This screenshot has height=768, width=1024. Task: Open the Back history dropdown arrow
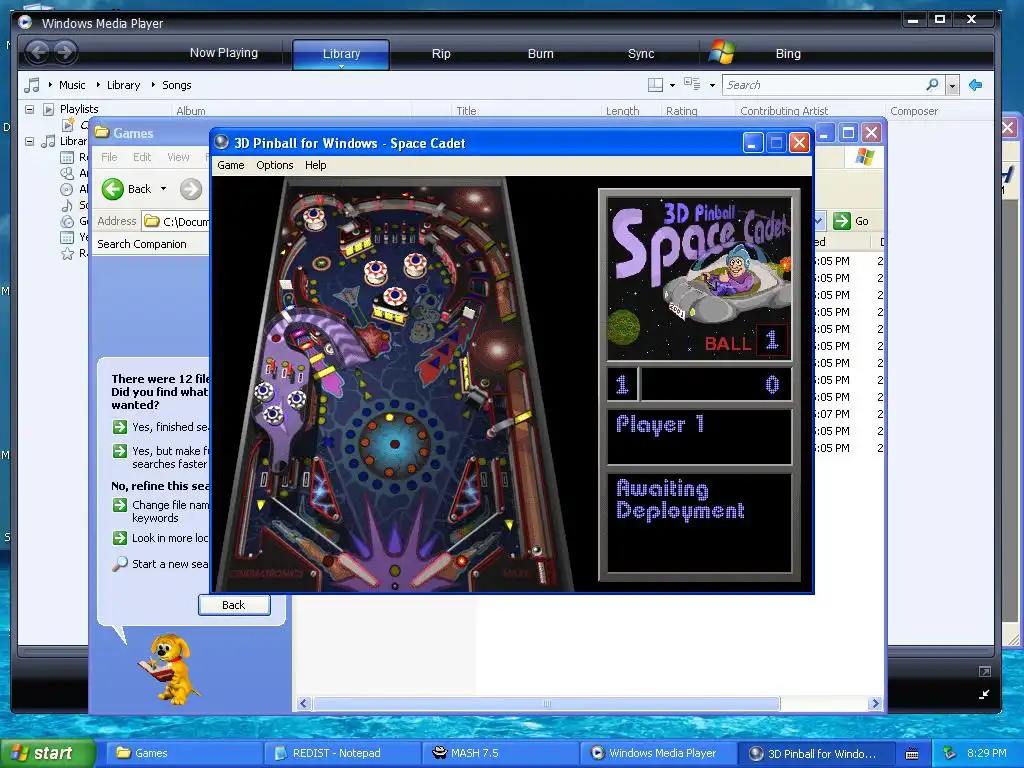[163, 189]
